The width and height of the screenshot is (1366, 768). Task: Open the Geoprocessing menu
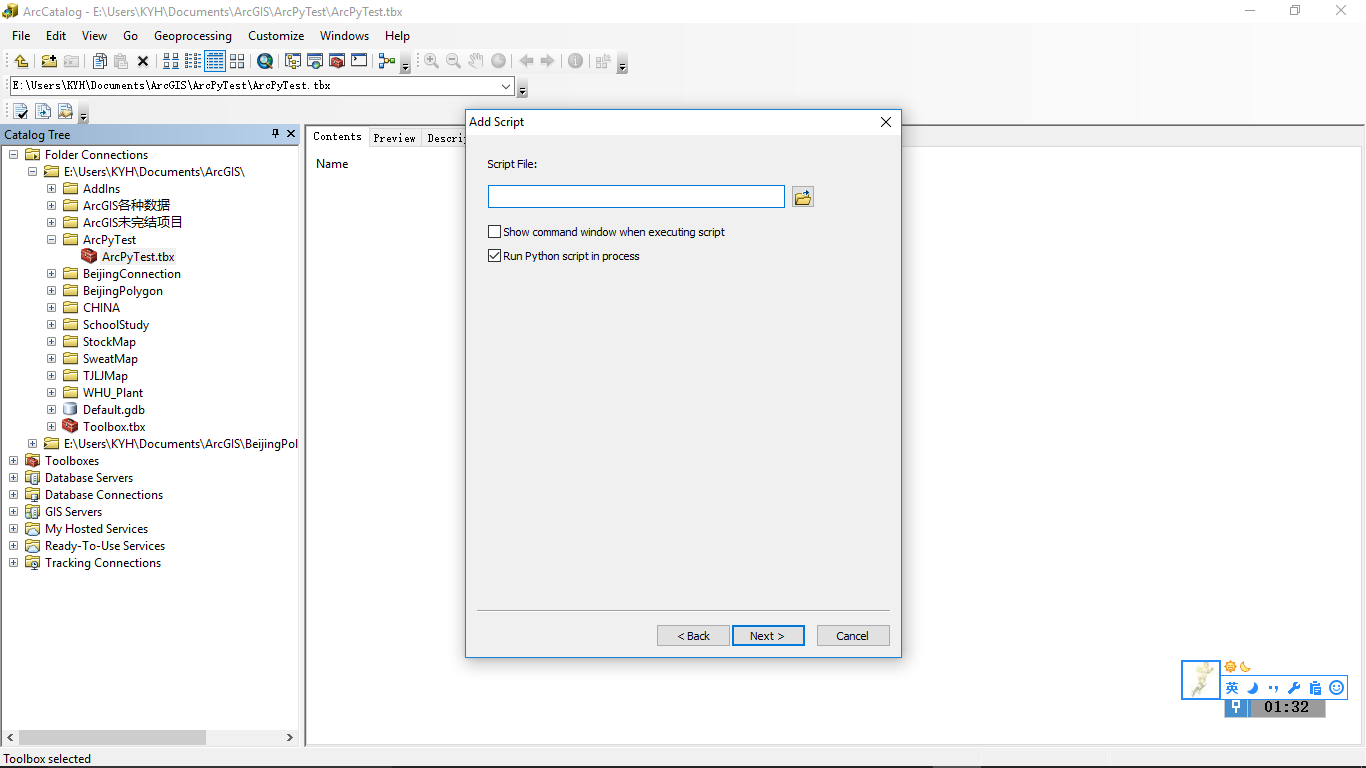click(193, 36)
